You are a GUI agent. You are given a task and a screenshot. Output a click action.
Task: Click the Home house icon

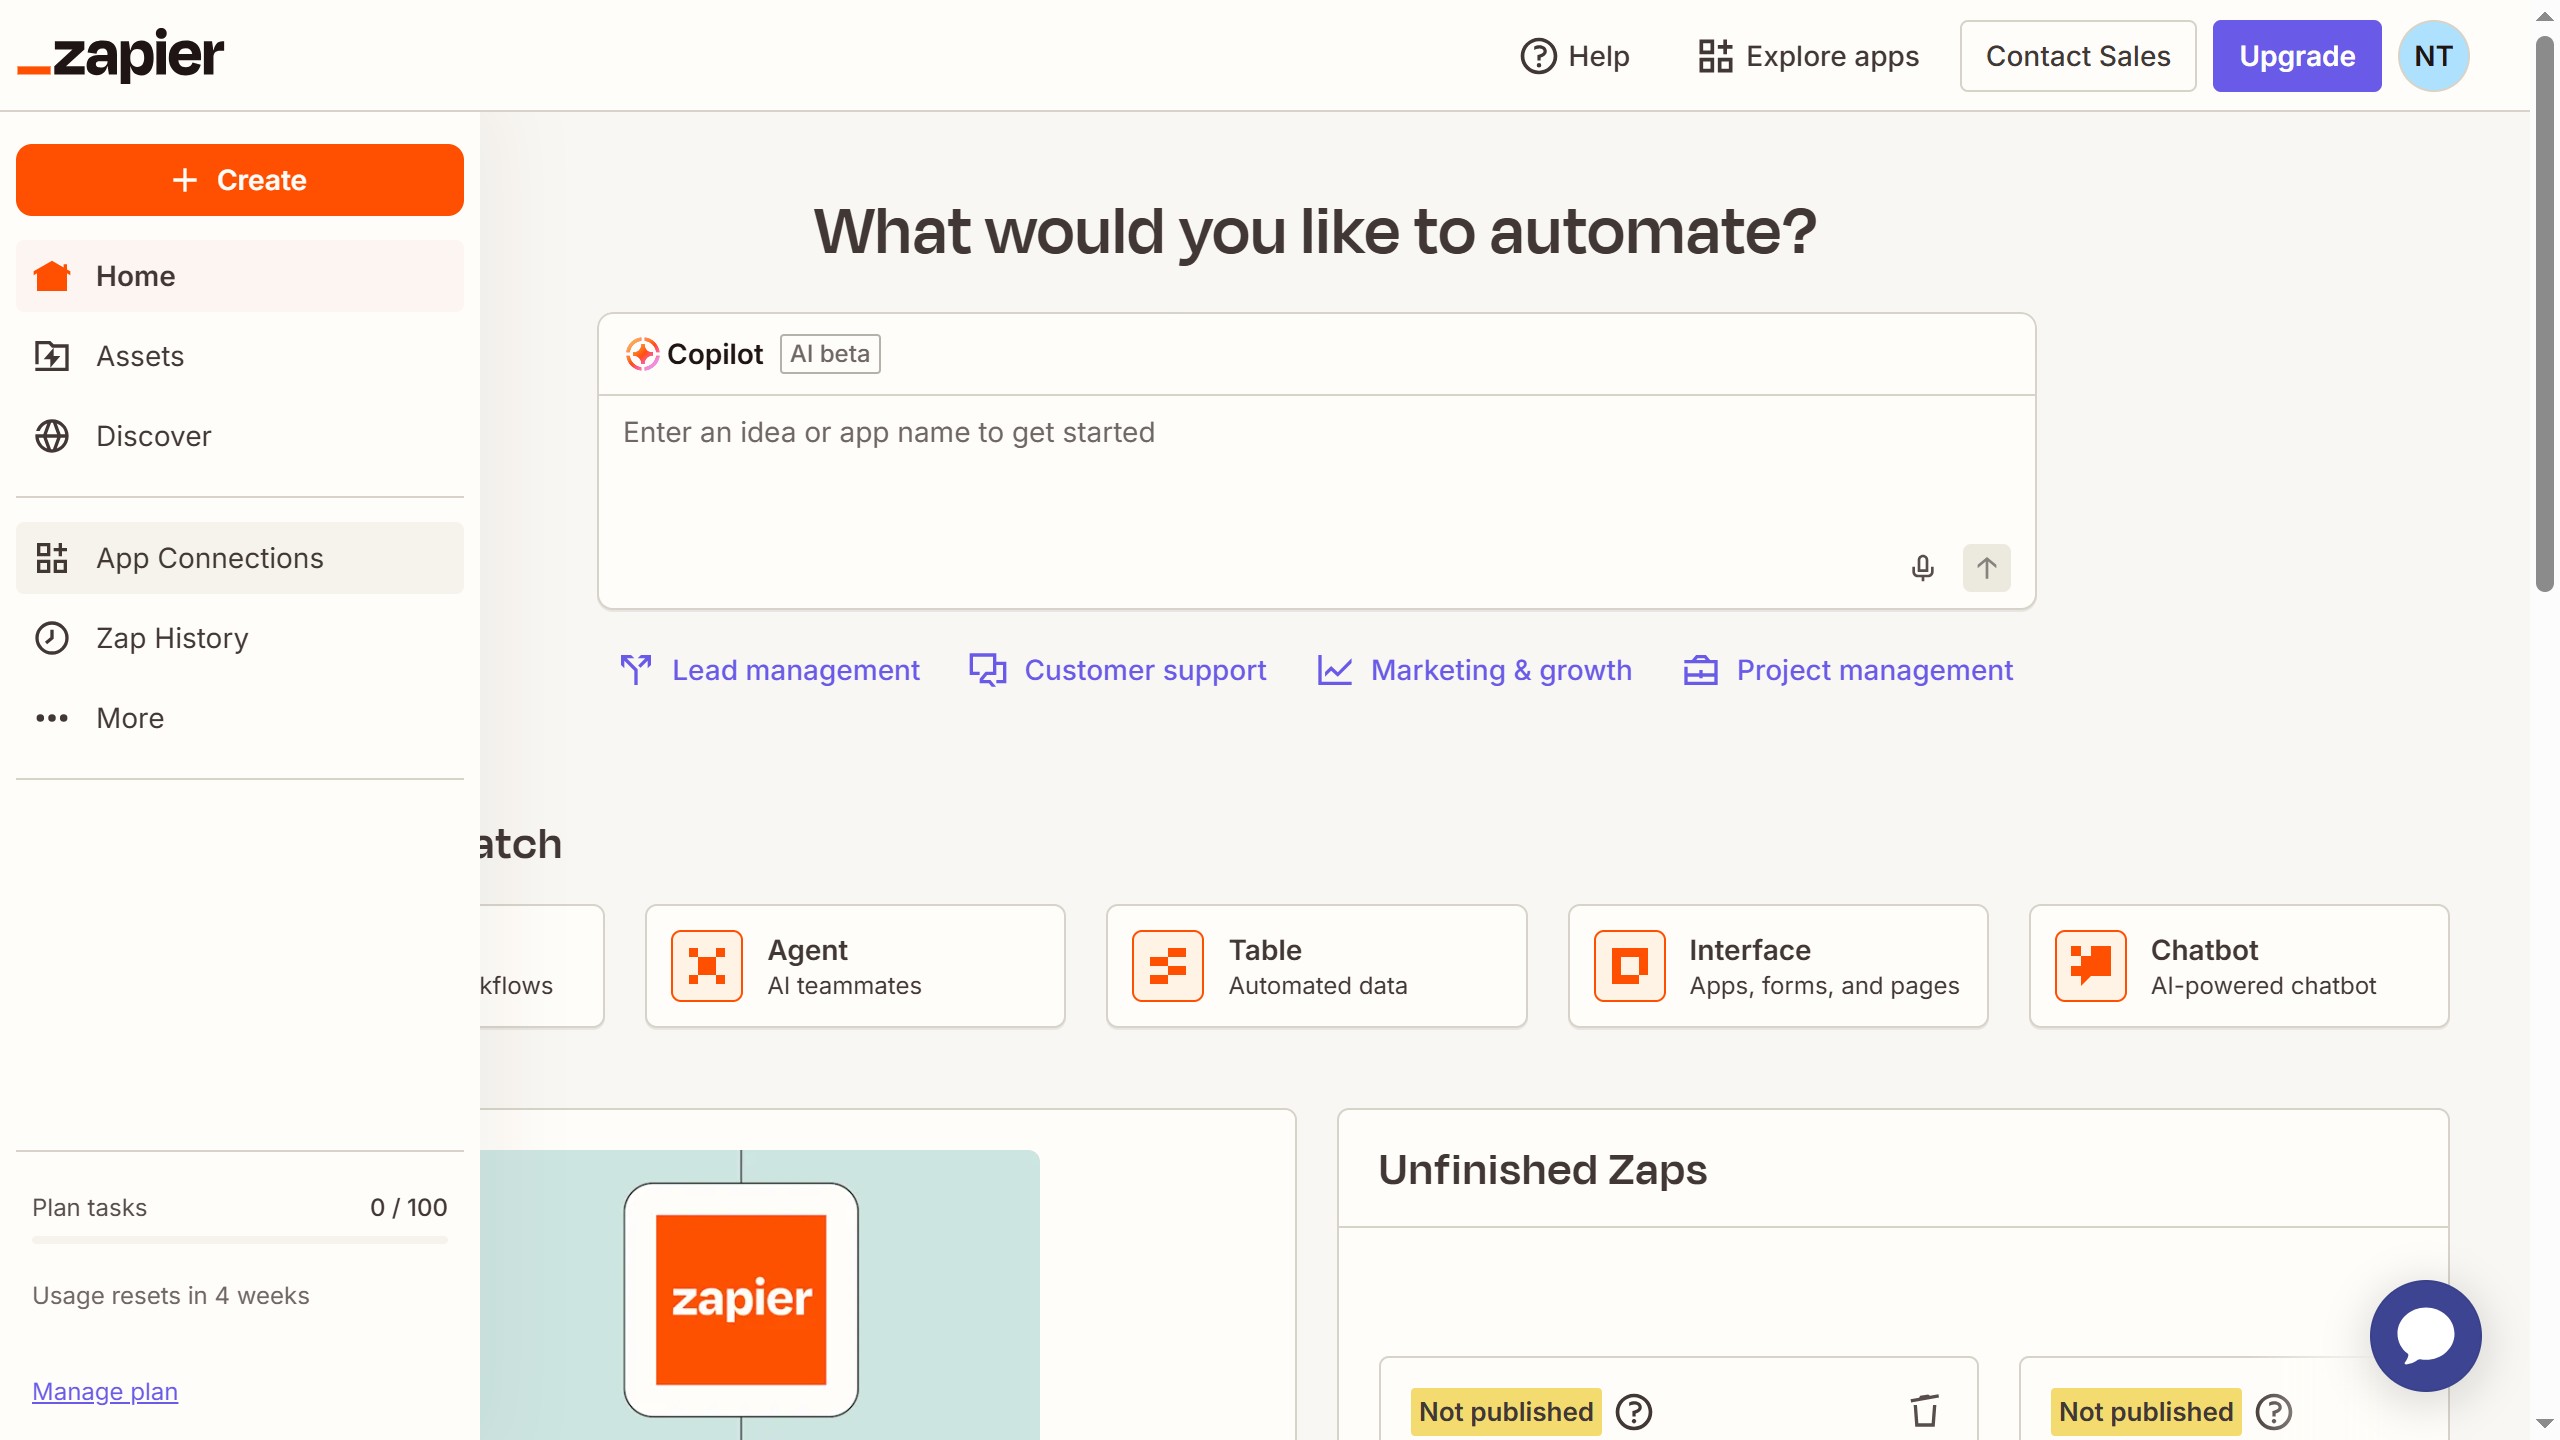coord(52,276)
